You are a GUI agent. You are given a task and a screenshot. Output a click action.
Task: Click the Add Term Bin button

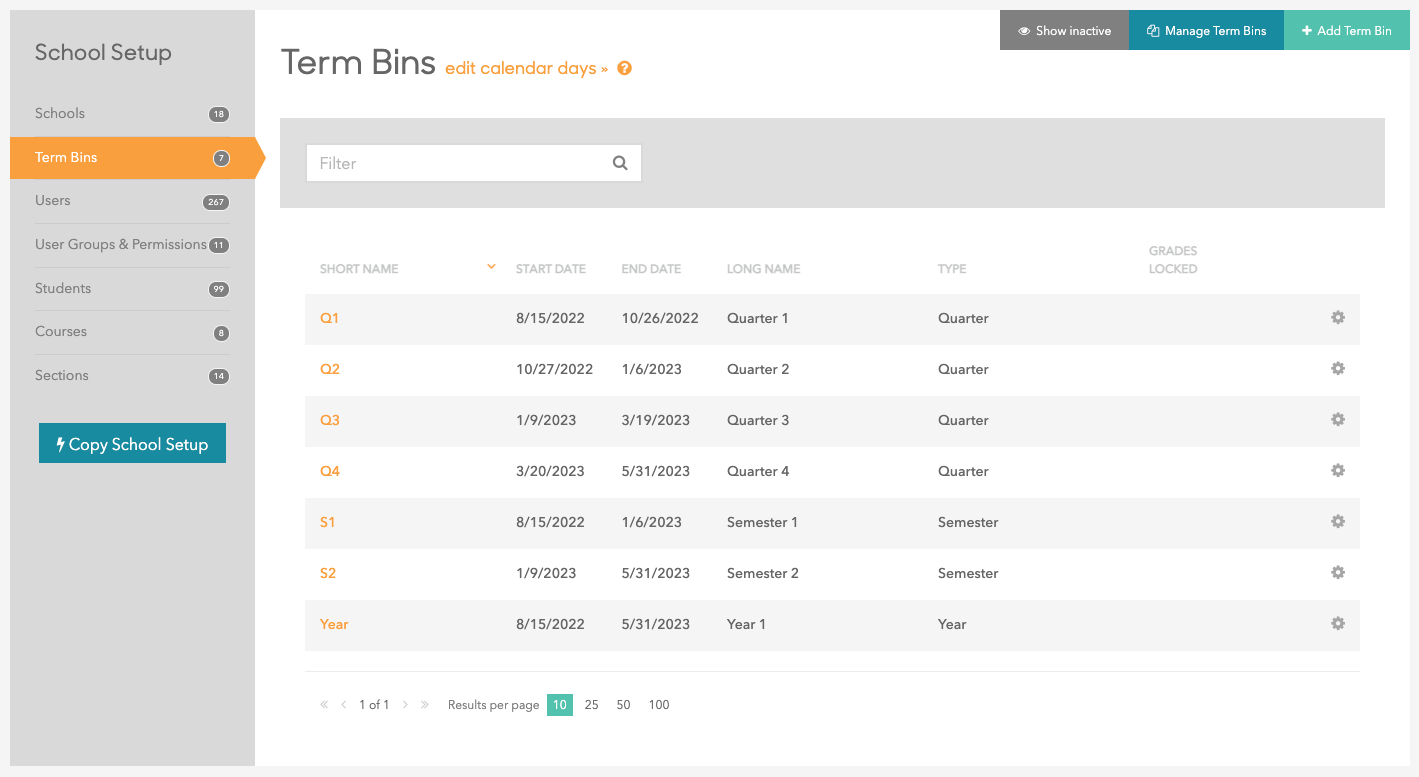(x=1347, y=30)
